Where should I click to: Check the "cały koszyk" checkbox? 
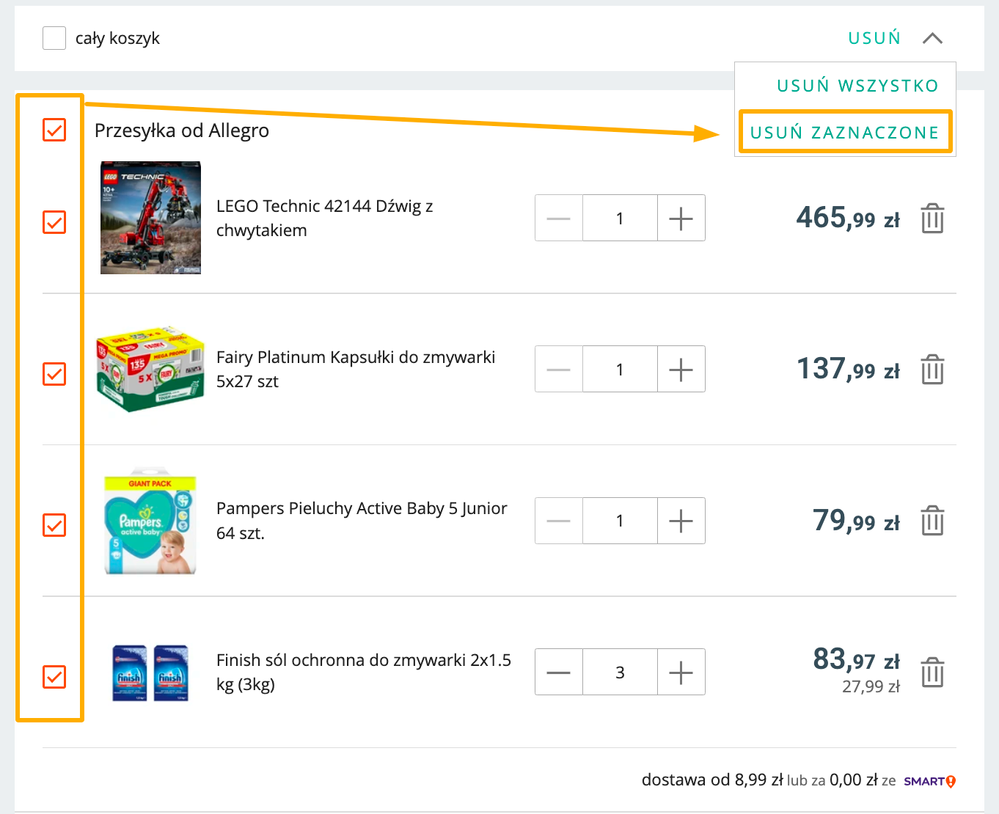coord(54,38)
